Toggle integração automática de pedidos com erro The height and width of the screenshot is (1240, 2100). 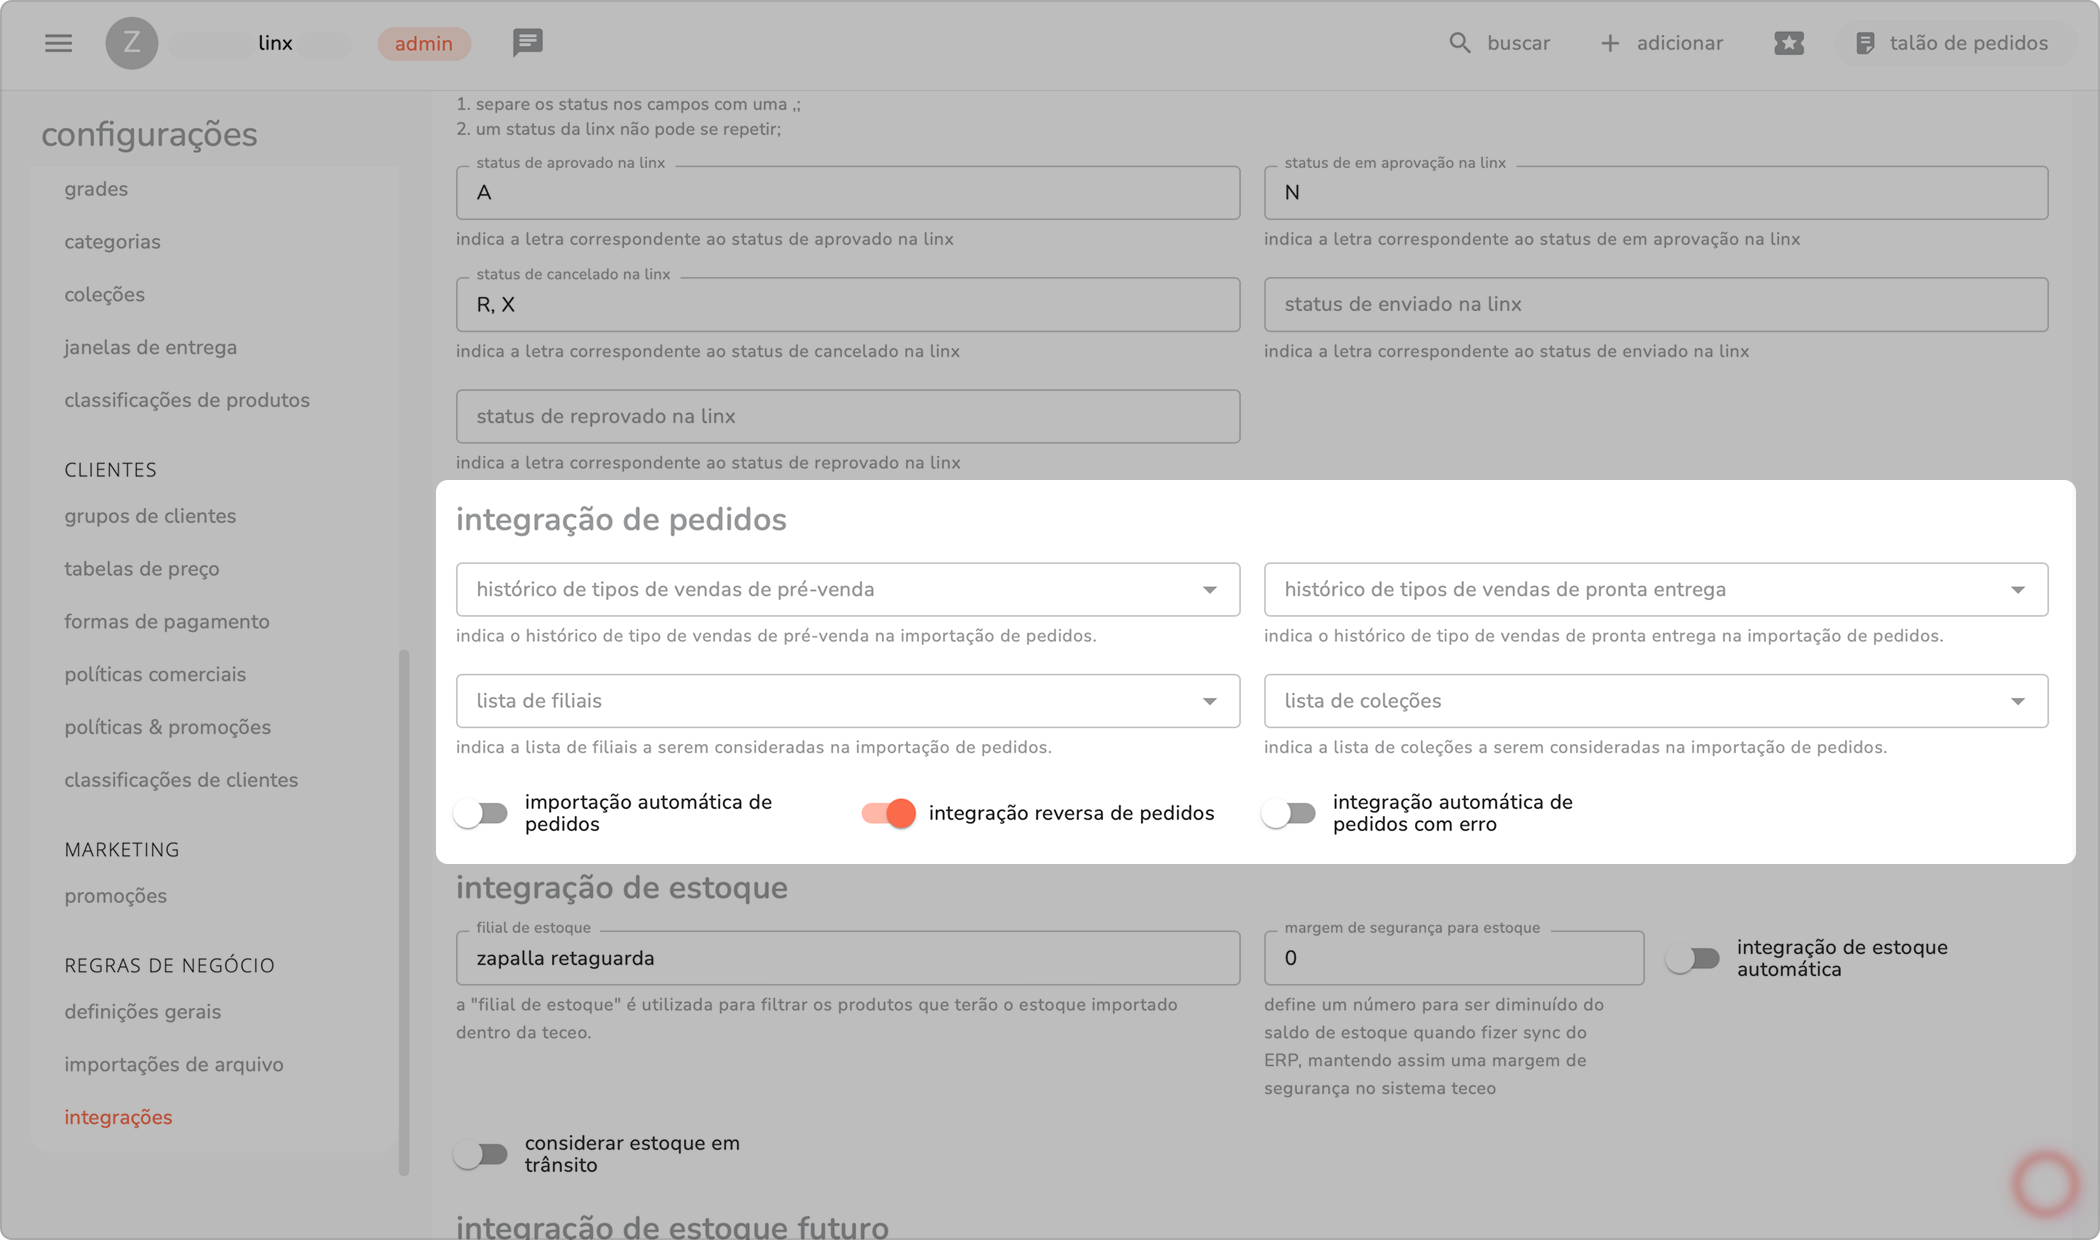tap(1289, 813)
